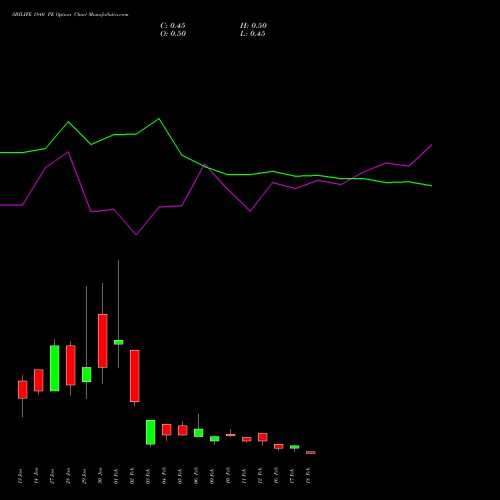Click the right end of the purple indicator line

pos(431,145)
